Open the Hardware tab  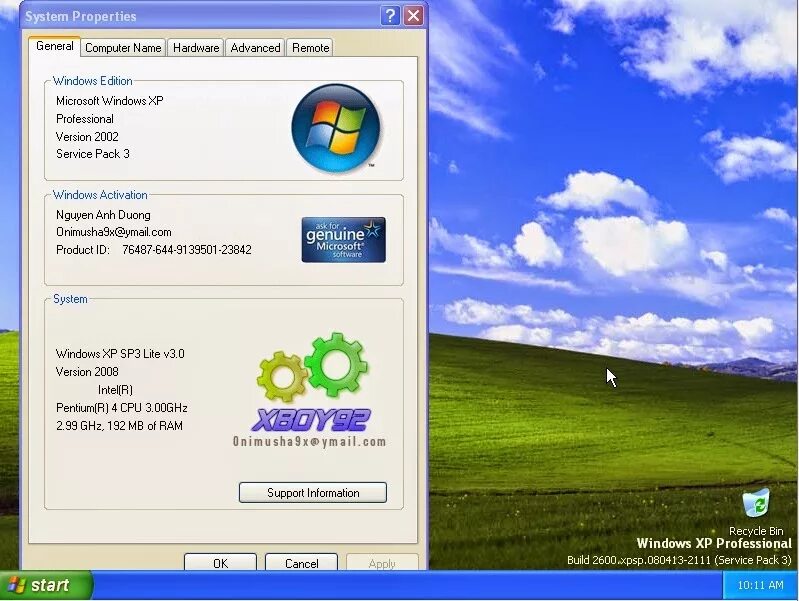tap(196, 48)
